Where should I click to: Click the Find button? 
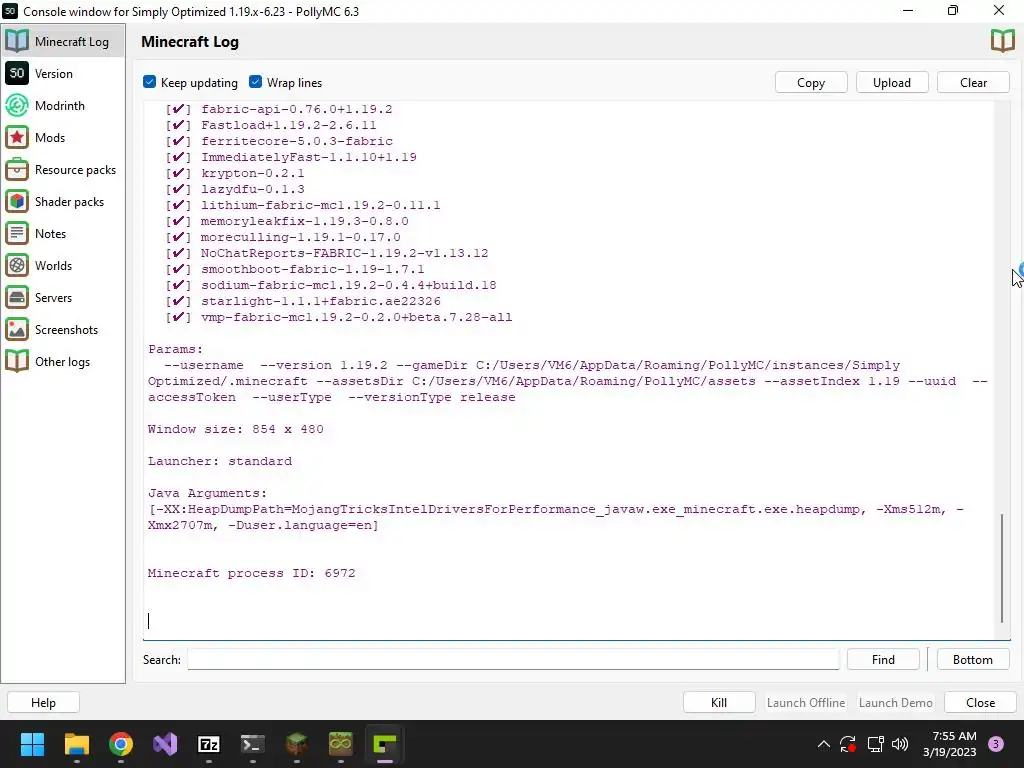(x=883, y=660)
